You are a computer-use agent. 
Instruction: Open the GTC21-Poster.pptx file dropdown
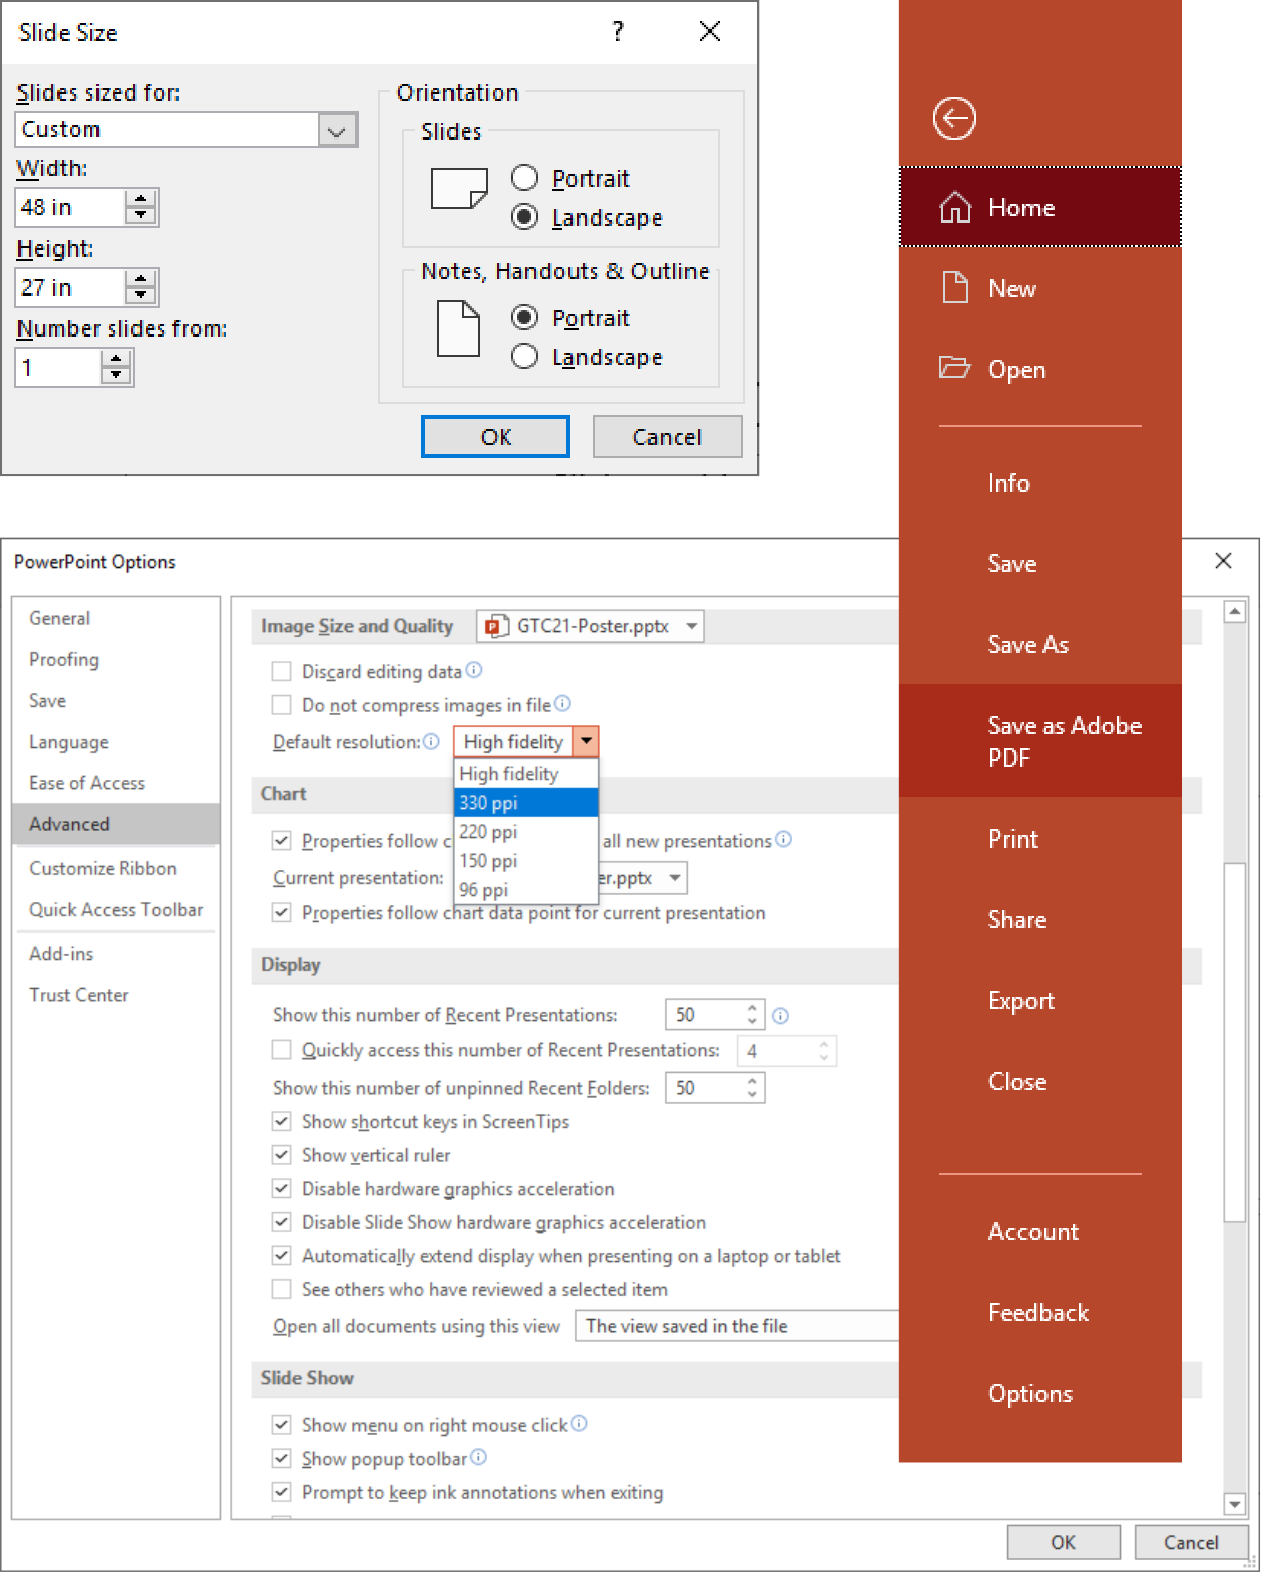(x=691, y=626)
